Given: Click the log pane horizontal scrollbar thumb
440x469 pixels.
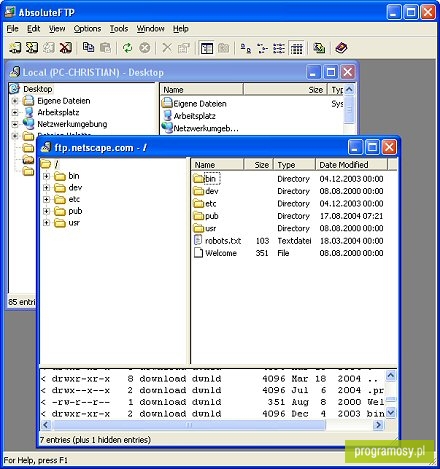Looking at the screenshot, I should pyautogui.click(x=189, y=425).
